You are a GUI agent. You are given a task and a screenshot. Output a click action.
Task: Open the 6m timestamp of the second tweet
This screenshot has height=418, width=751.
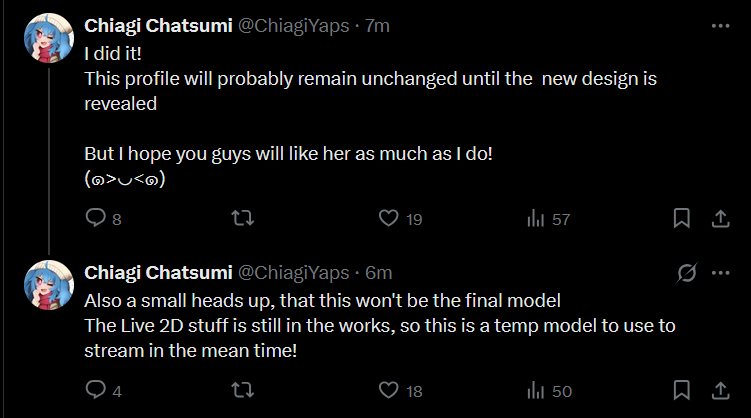[x=378, y=272]
